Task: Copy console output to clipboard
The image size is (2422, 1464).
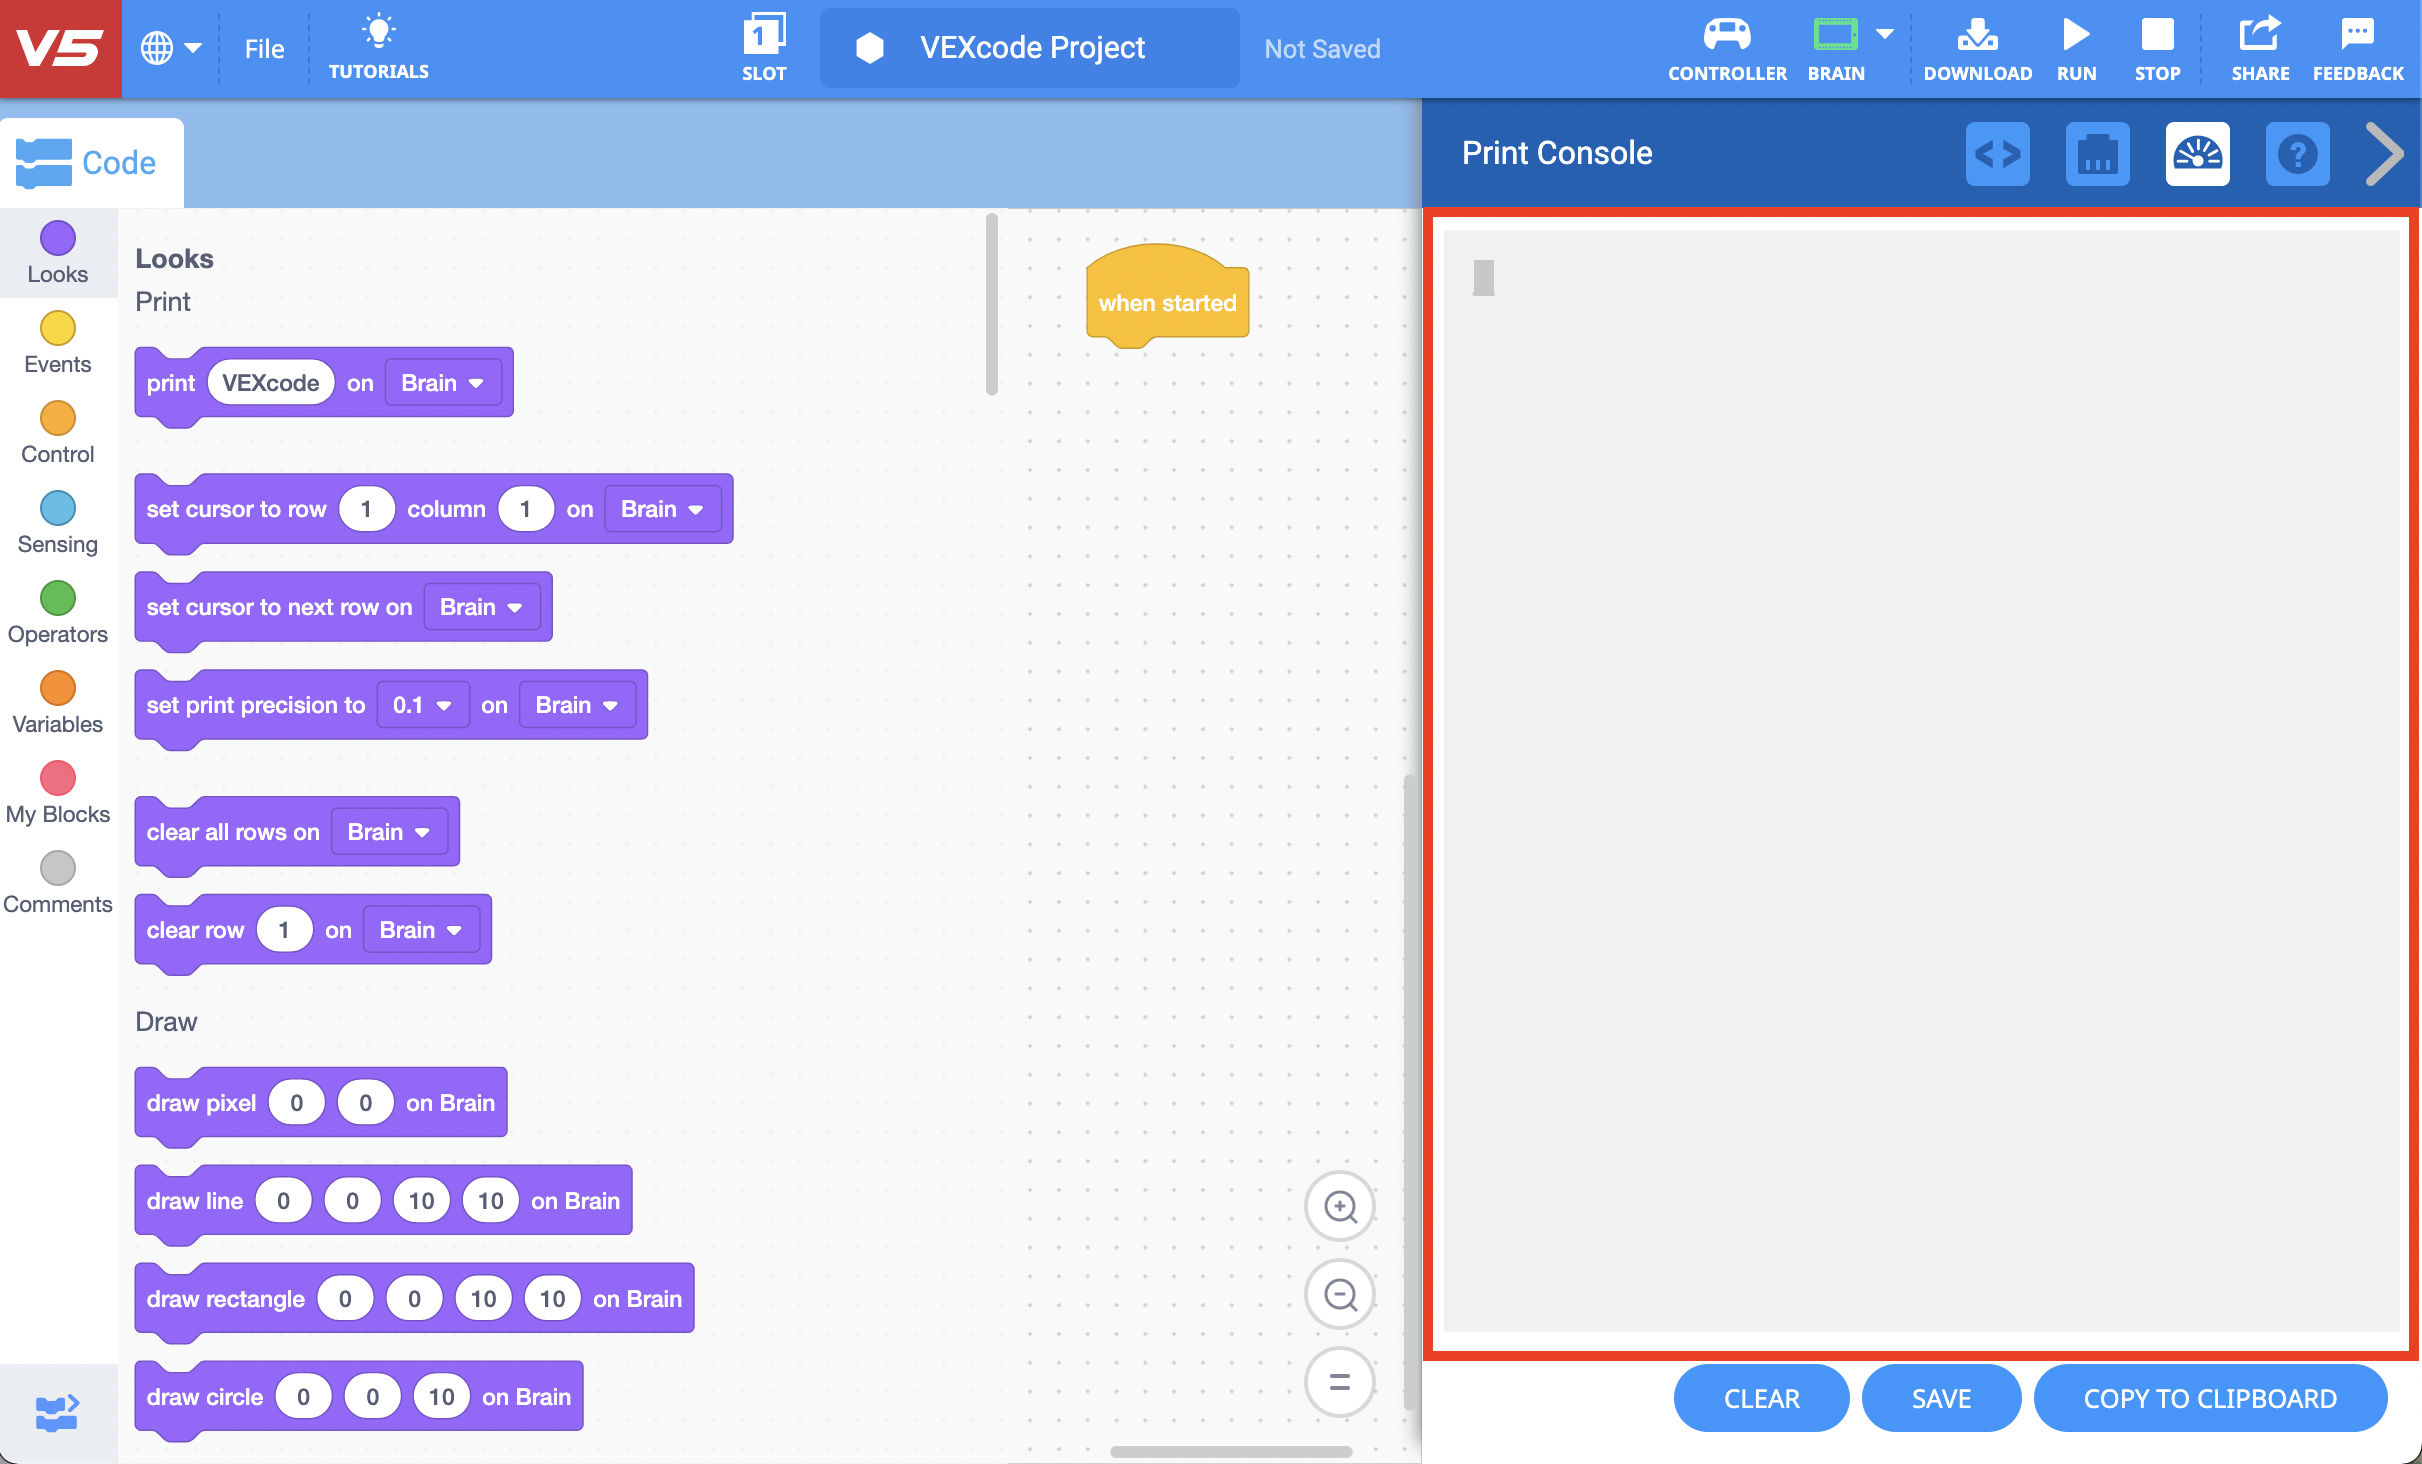Action: pyautogui.click(x=2210, y=1398)
